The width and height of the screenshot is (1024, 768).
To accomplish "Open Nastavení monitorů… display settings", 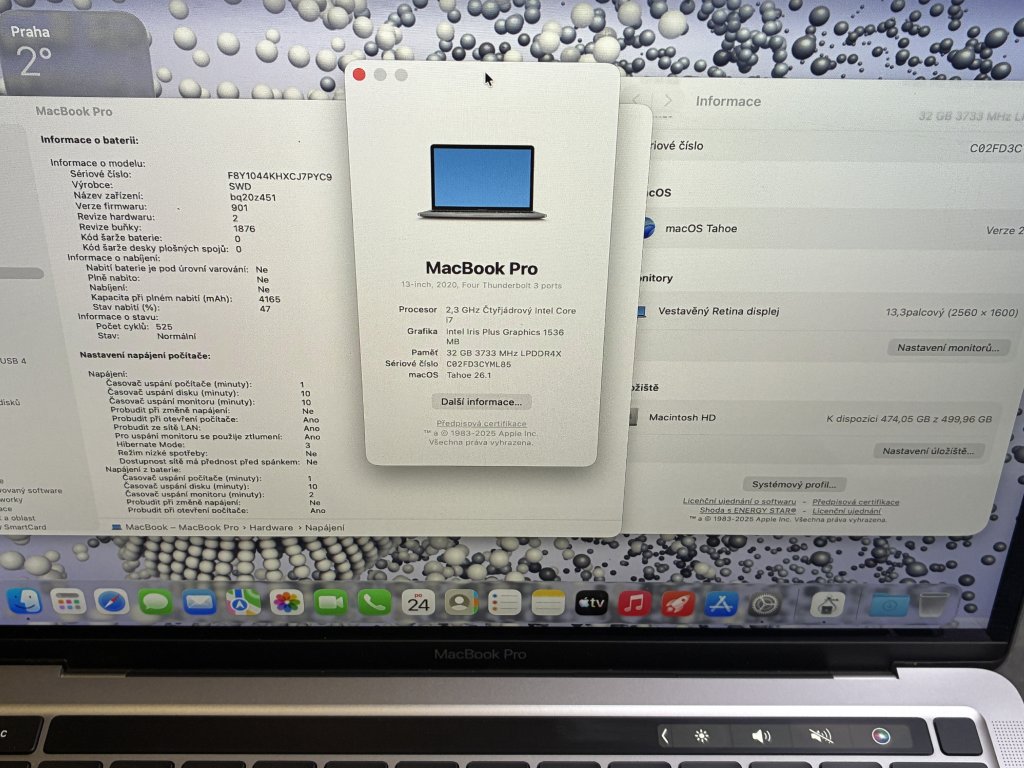I will [x=948, y=348].
